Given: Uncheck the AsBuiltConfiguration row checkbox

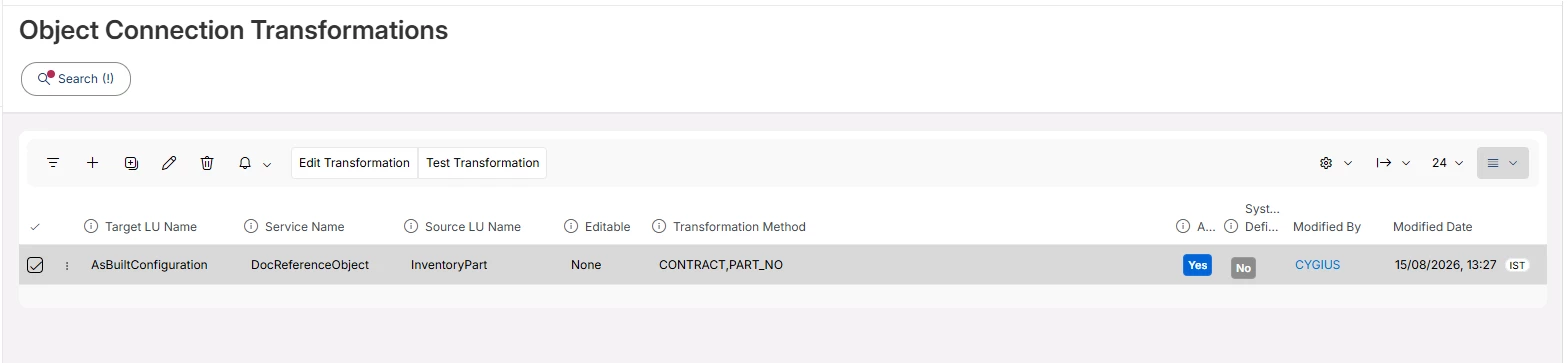Looking at the screenshot, I should coord(35,265).
